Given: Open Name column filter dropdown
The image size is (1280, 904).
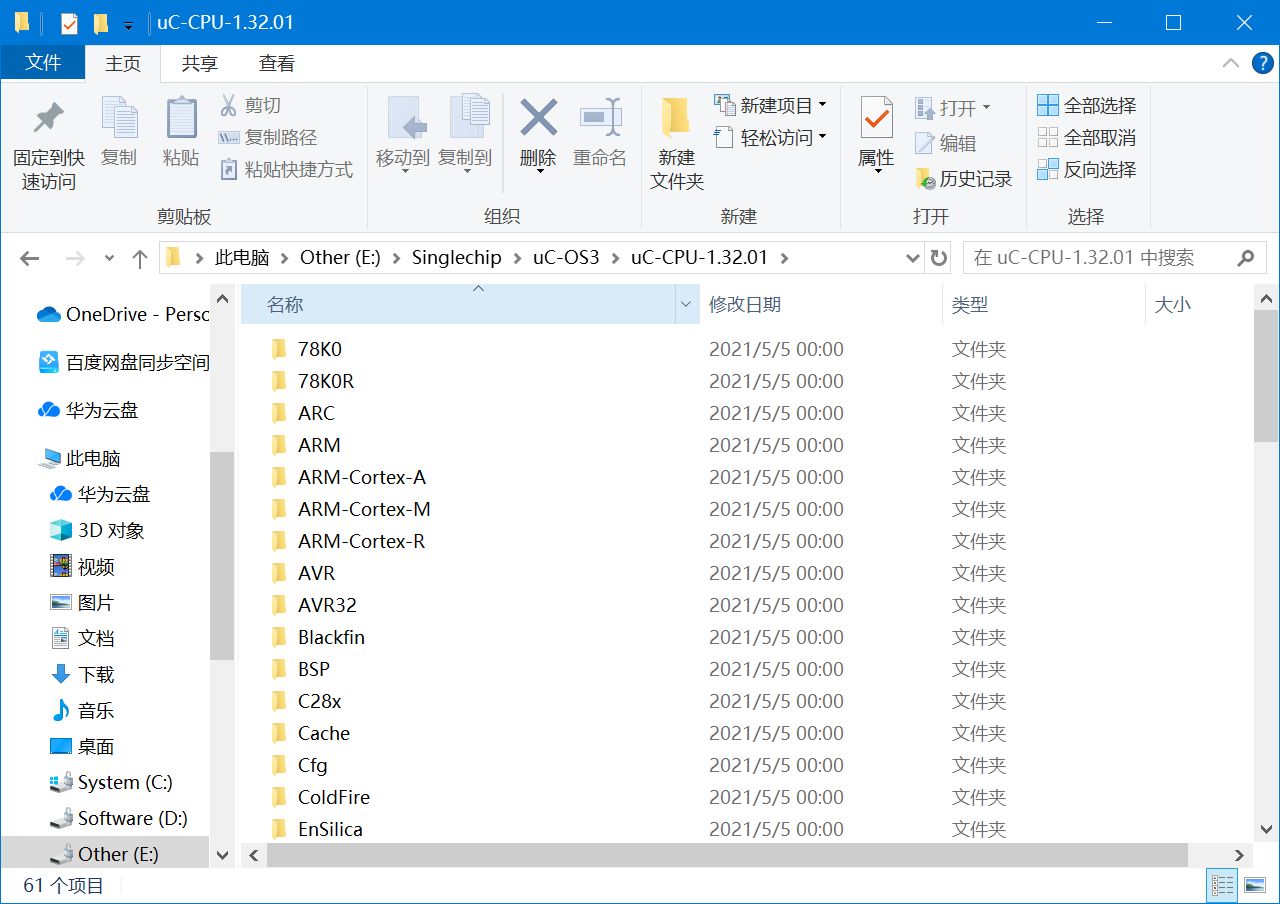Looking at the screenshot, I should coord(687,304).
